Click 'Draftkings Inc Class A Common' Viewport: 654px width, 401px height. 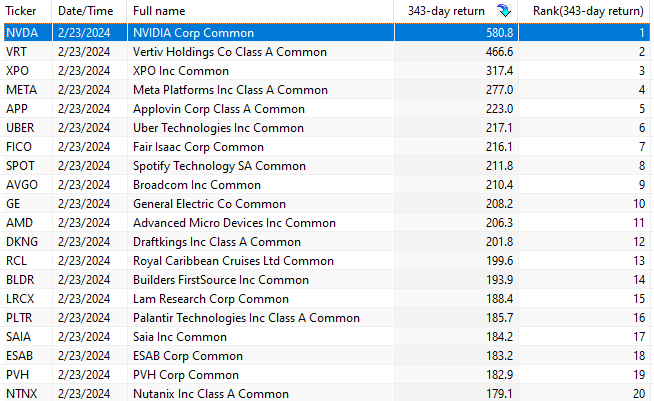tap(217, 242)
